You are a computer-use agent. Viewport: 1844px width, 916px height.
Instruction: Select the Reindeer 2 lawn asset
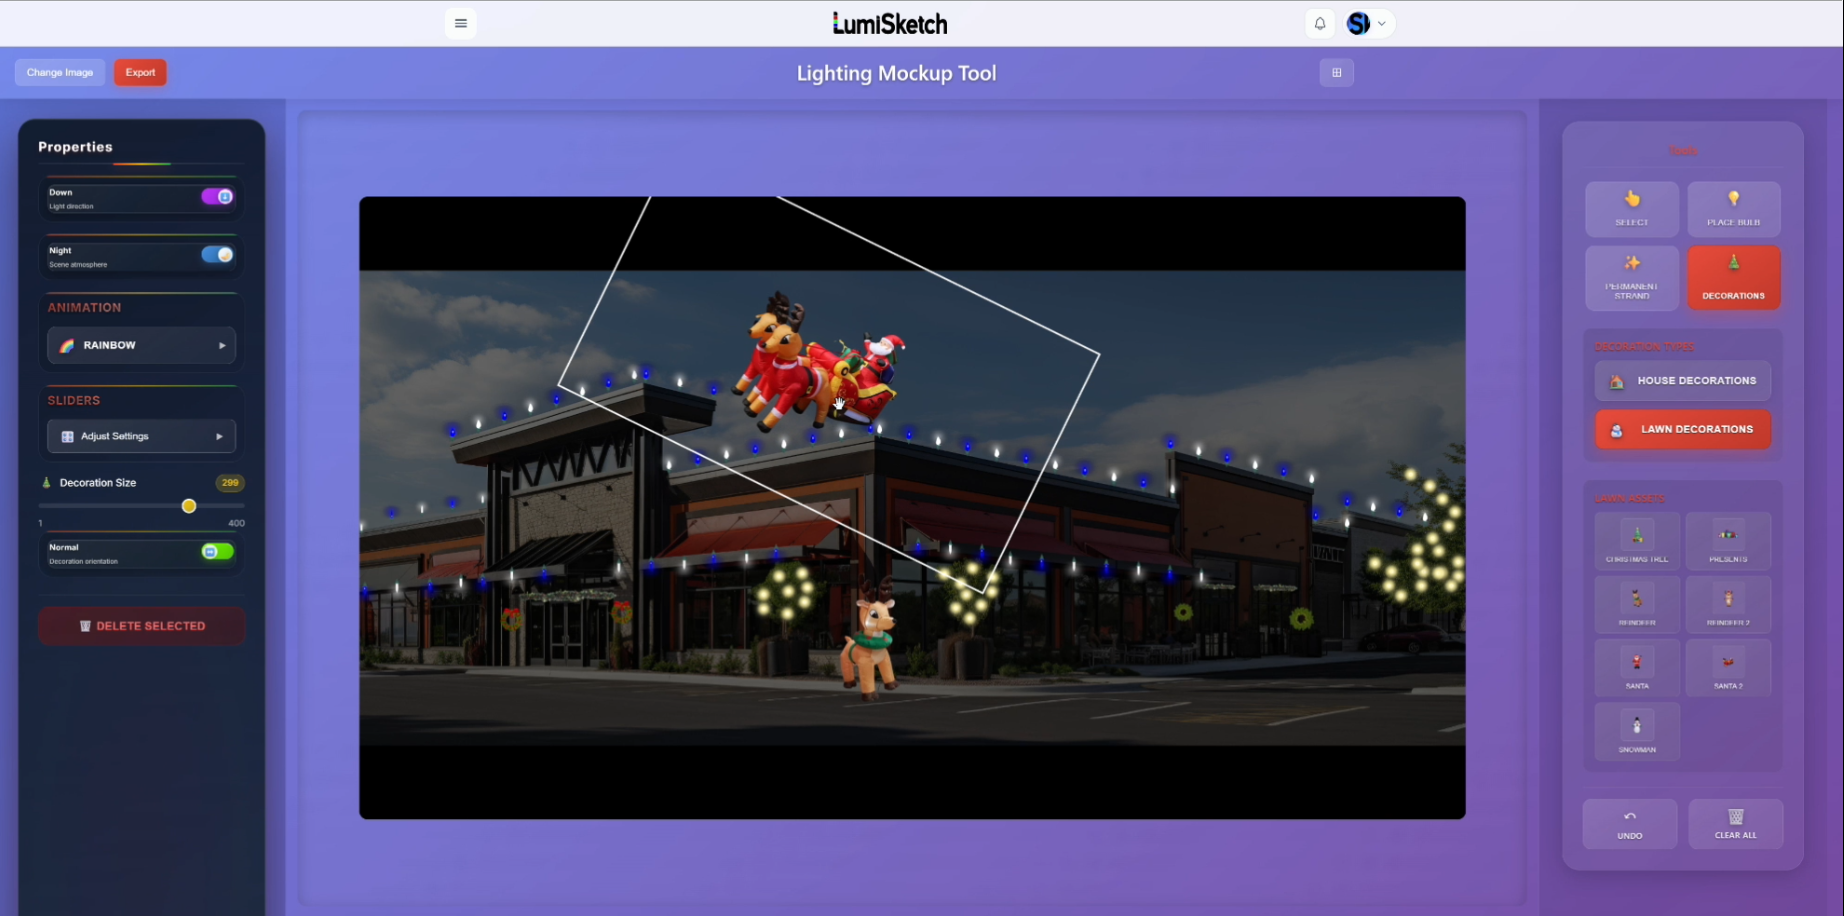tap(1728, 604)
